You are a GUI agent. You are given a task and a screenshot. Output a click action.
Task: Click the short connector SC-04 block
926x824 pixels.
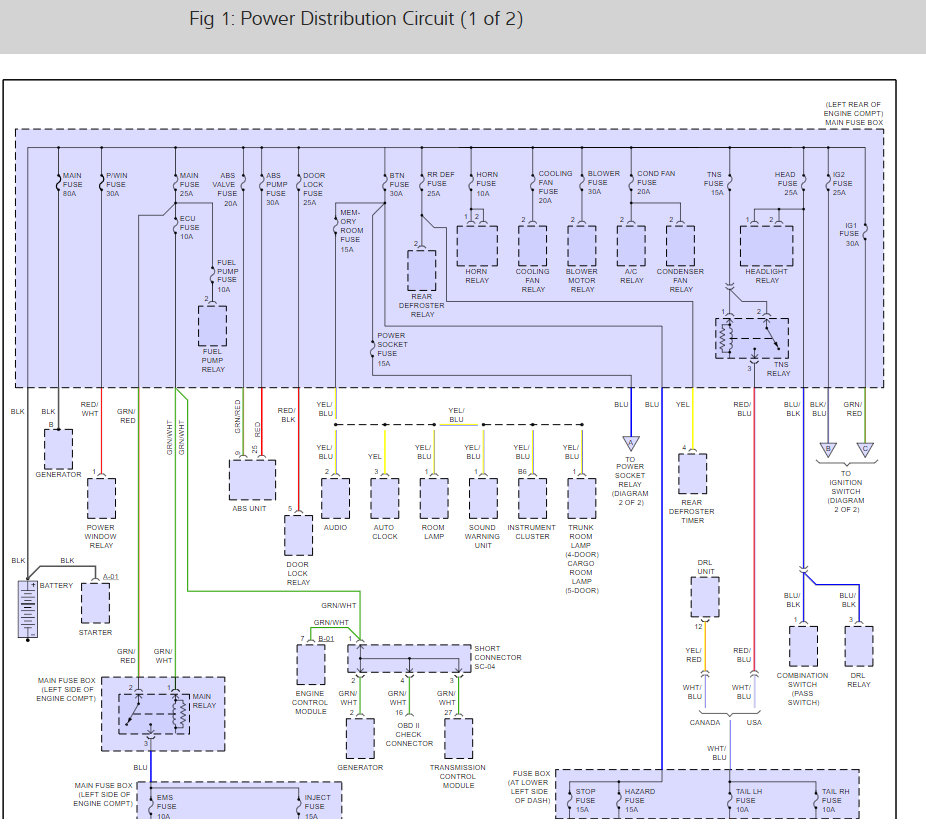[409, 658]
